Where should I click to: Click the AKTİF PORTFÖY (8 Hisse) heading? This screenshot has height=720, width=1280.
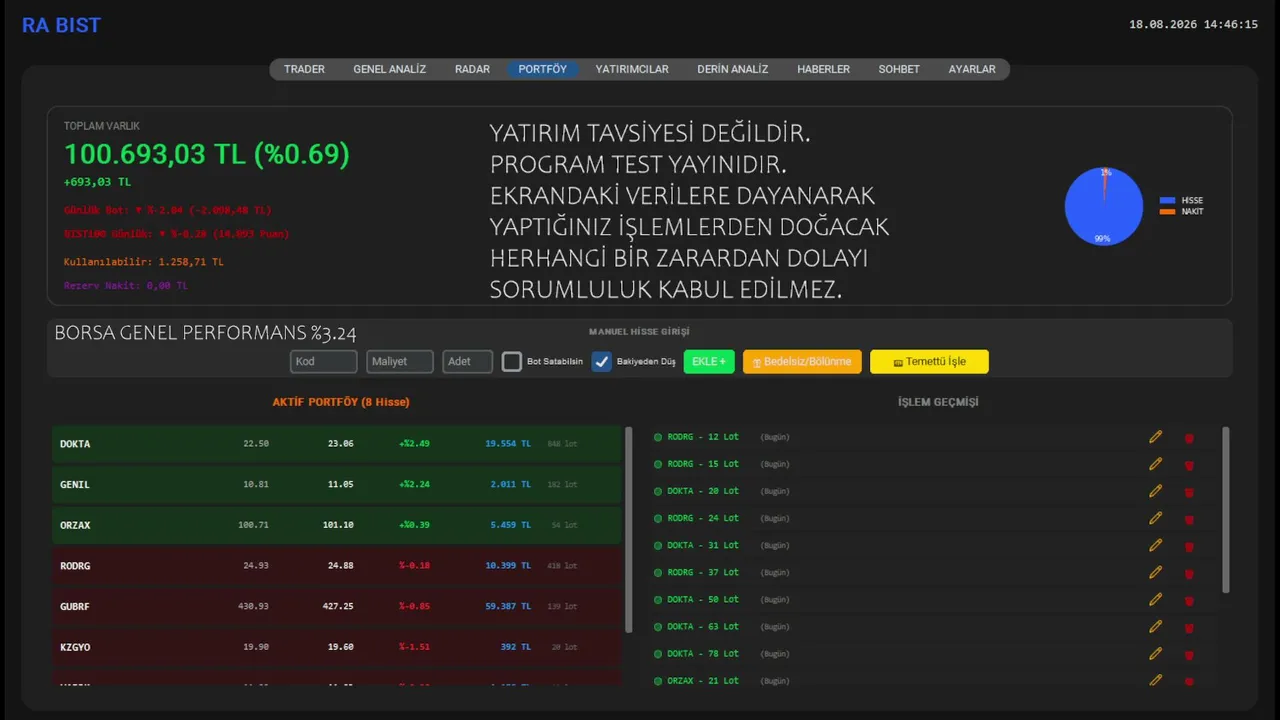[341, 402]
